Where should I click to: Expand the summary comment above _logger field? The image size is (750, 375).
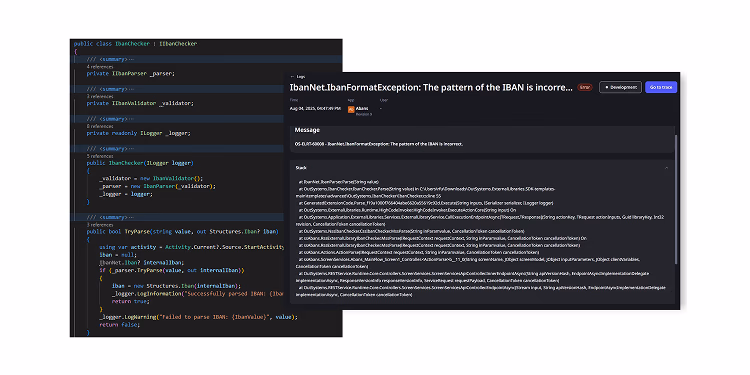coord(110,119)
